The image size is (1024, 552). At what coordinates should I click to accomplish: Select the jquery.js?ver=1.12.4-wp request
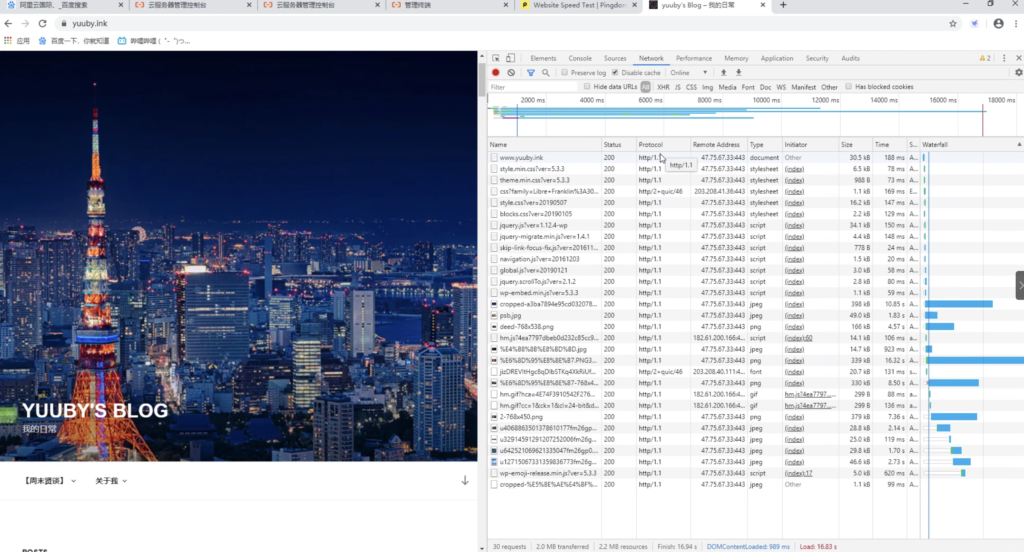point(754,225)
